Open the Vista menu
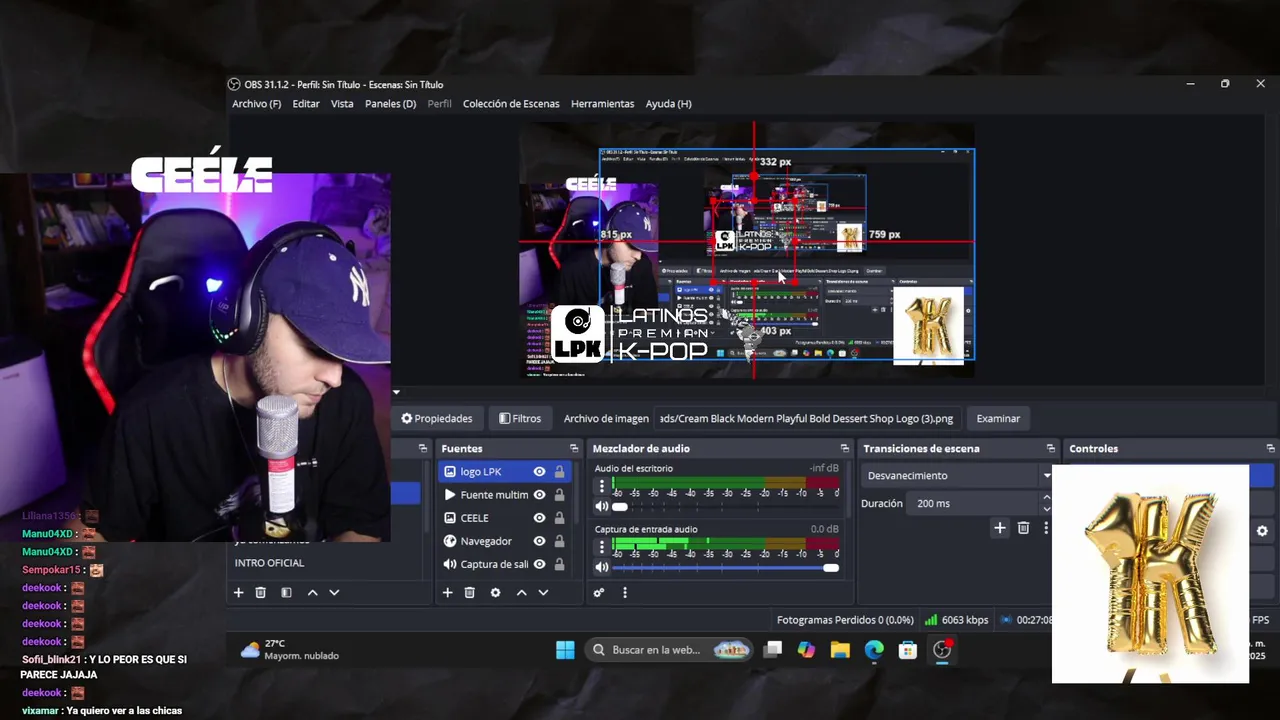This screenshot has width=1280, height=720. click(x=342, y=104)
